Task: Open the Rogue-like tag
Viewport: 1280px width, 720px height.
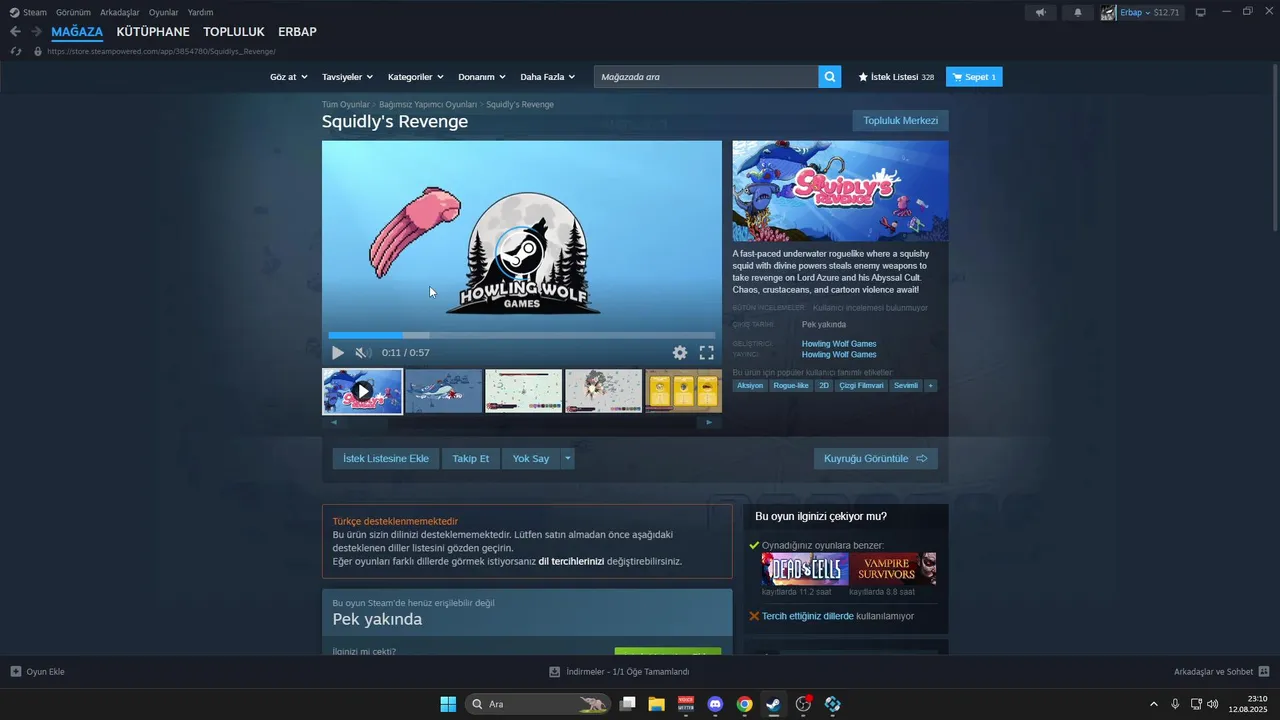Action: [791, 385]
